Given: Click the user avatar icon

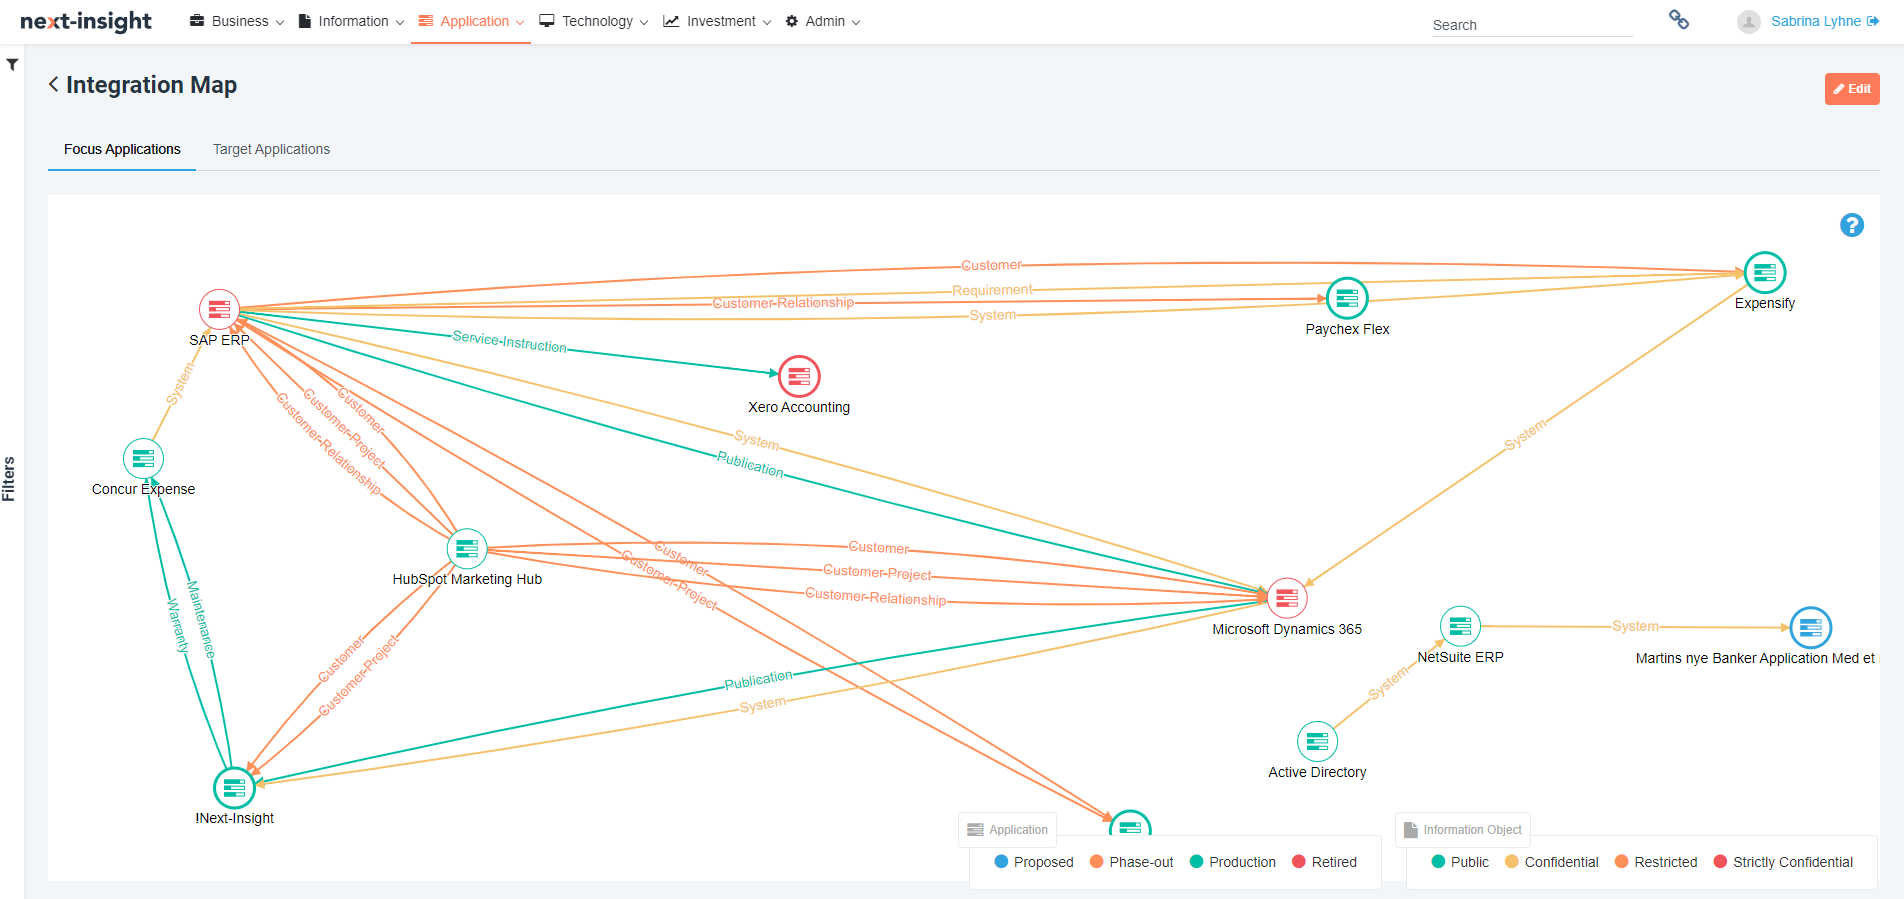Looking at the screenshot, I should pyautogui.click(x=1749, y=22).
